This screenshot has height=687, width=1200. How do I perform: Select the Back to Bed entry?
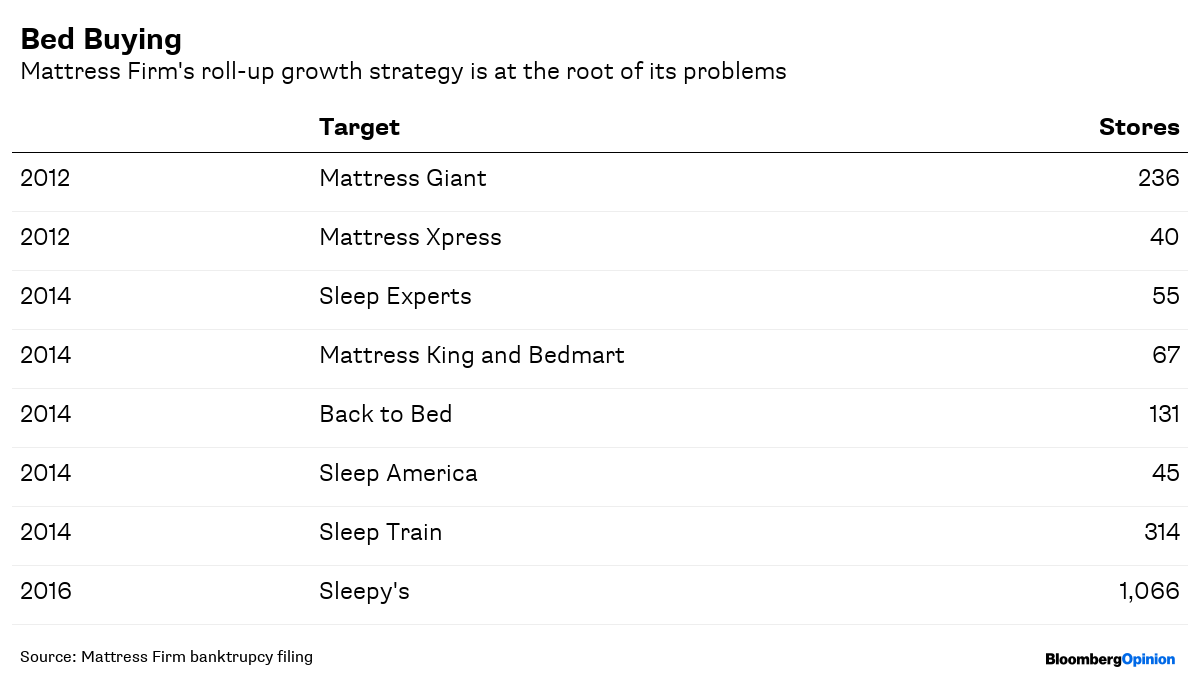click(x=386, y=414)
